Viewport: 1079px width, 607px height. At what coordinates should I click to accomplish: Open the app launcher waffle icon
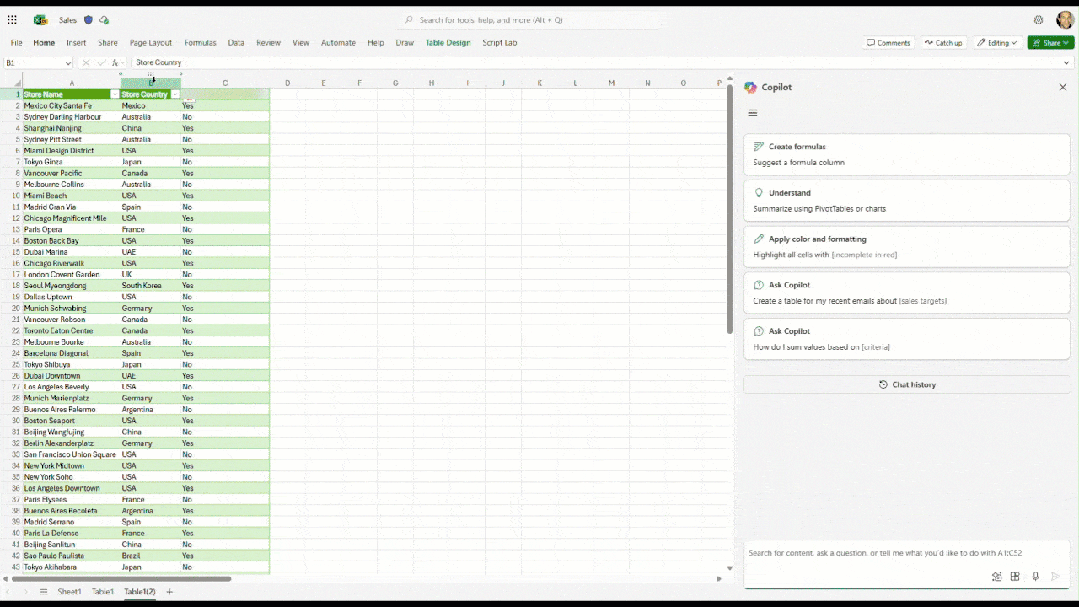[x=12, y=20]
